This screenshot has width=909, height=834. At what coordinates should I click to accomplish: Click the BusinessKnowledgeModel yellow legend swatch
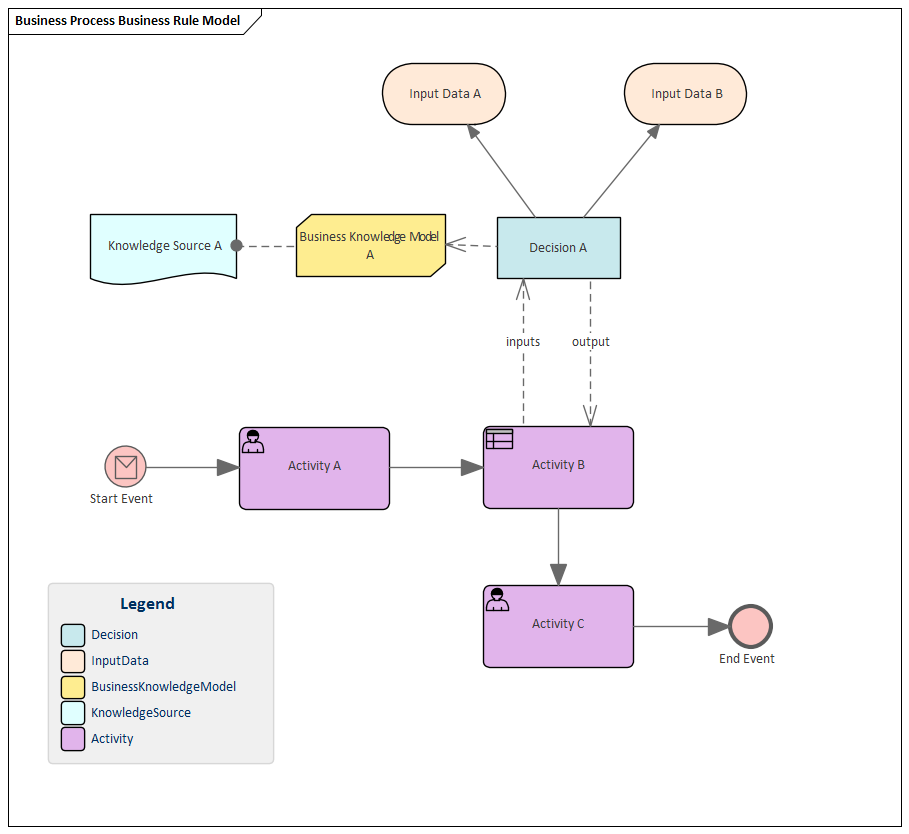73,687
